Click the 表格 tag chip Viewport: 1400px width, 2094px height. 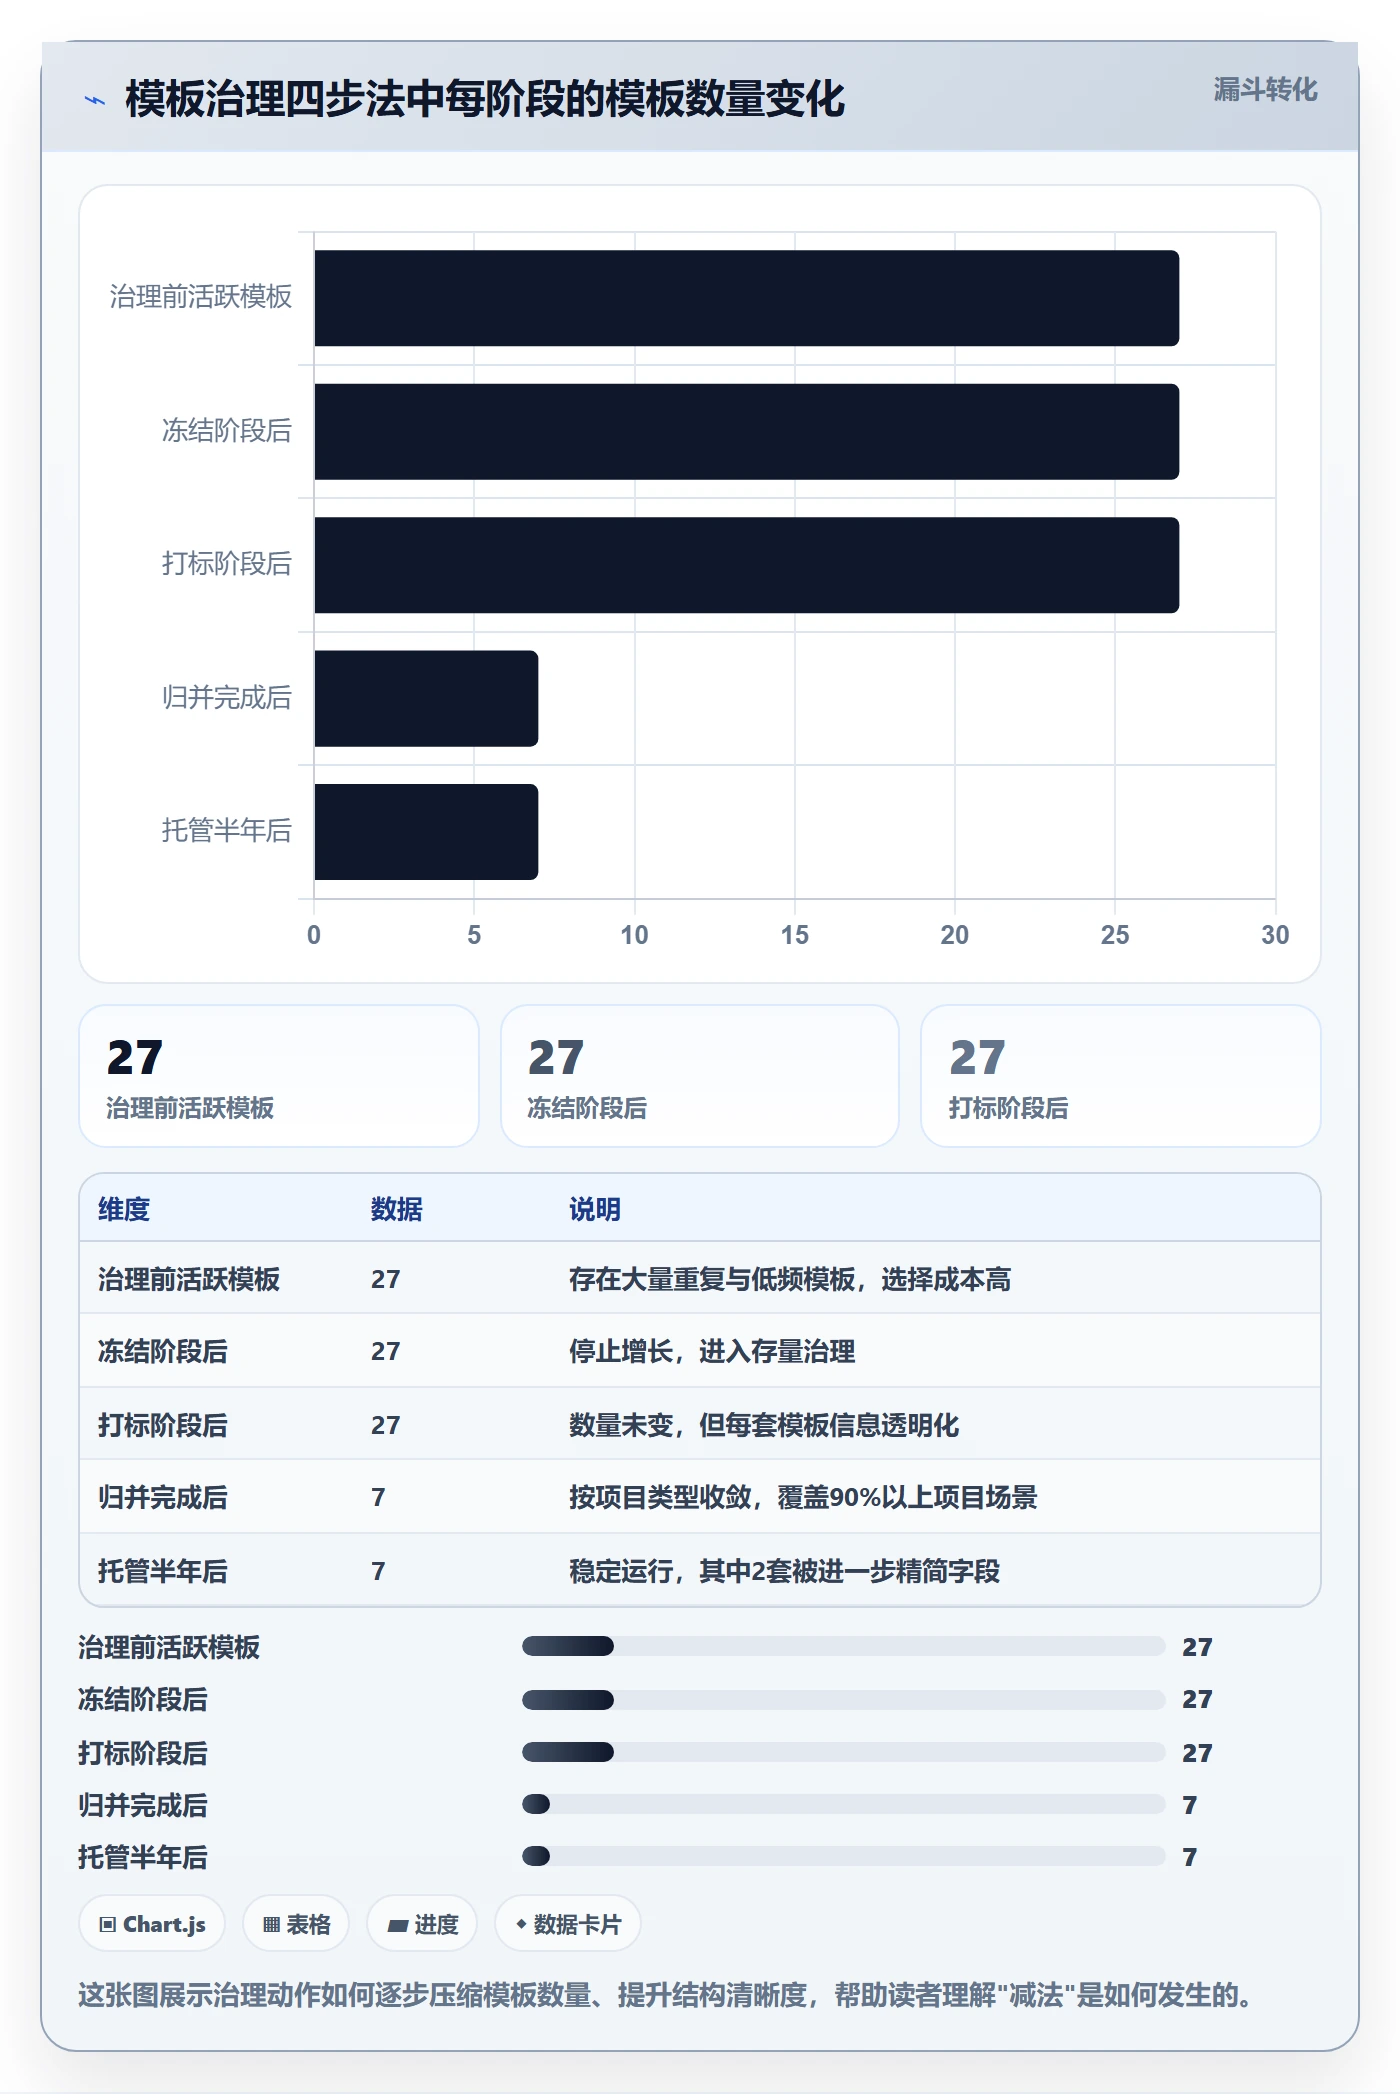296,1924
